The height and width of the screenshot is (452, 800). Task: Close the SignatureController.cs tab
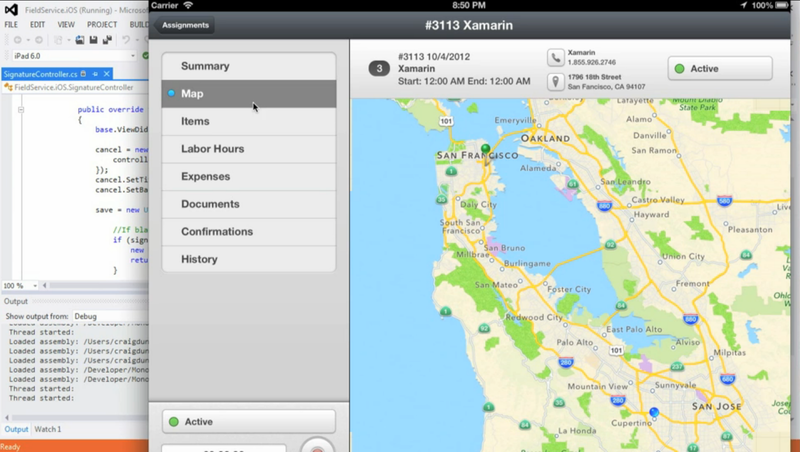[107, 74]
